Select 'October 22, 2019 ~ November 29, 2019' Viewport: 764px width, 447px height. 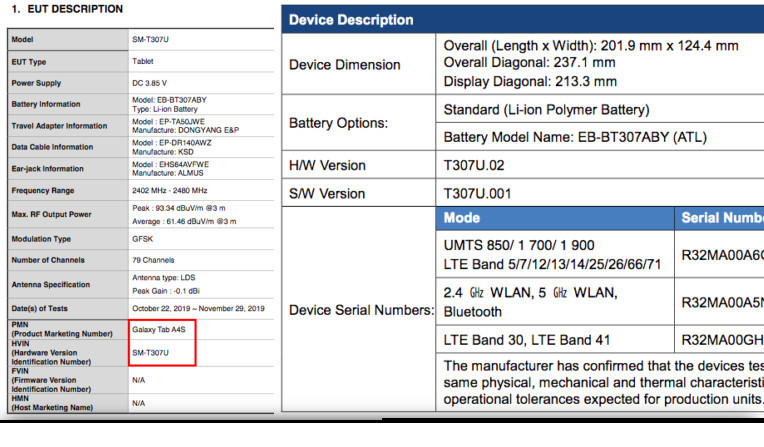pos(198,309)
